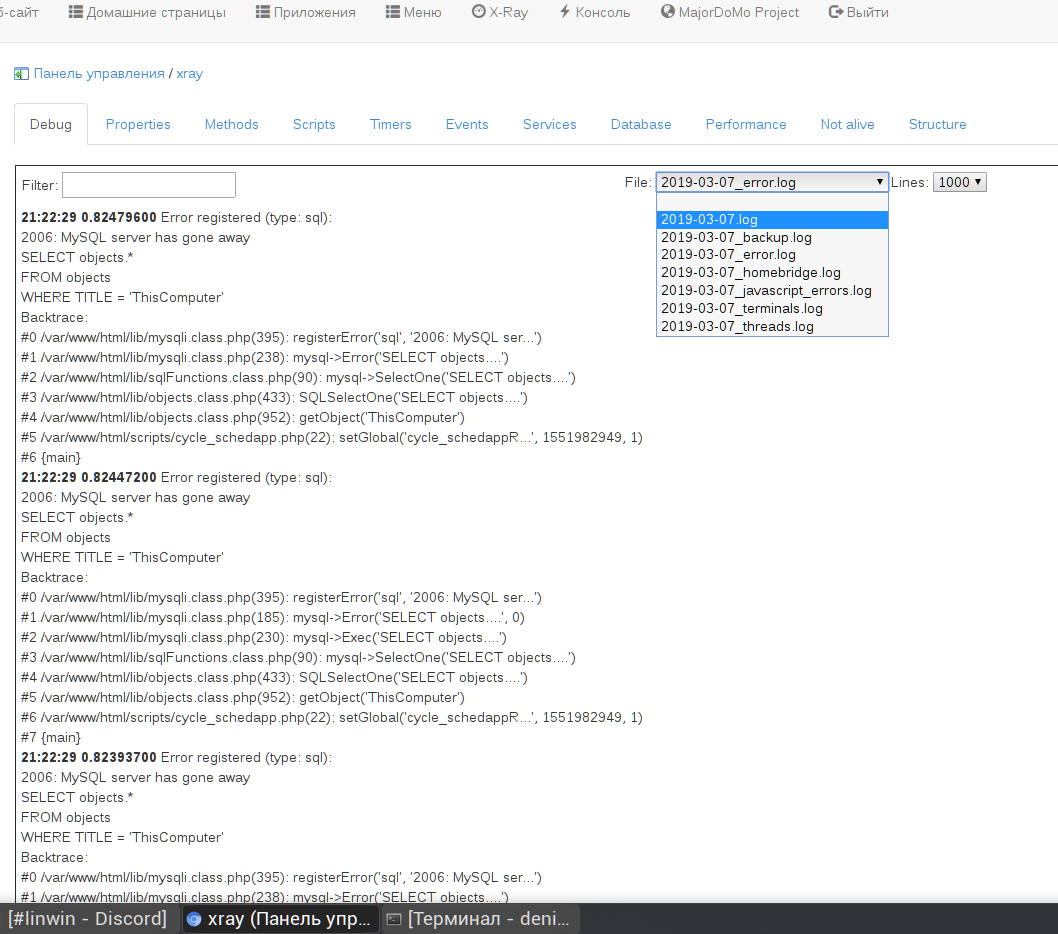Open the File log selection dropdown

pos(771,182)
